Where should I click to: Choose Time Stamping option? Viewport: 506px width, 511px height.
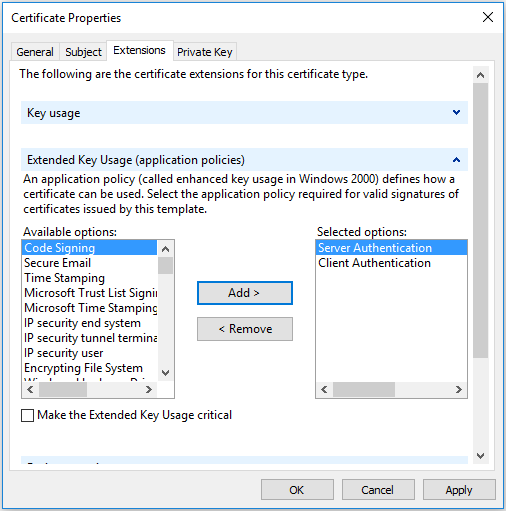click(x=89, y=278)
